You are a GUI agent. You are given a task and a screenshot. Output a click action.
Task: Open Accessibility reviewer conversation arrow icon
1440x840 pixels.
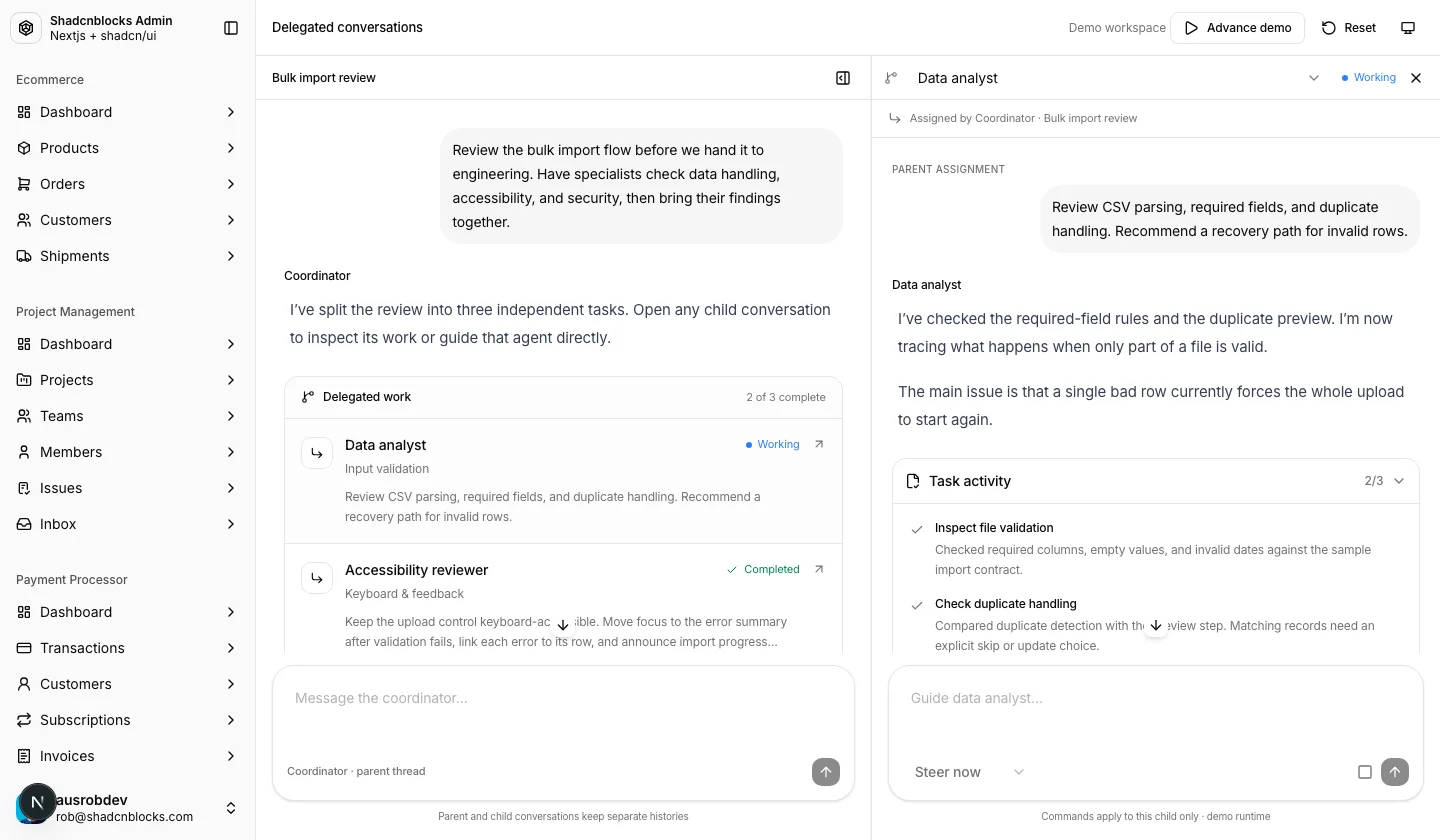click(819, 569)
